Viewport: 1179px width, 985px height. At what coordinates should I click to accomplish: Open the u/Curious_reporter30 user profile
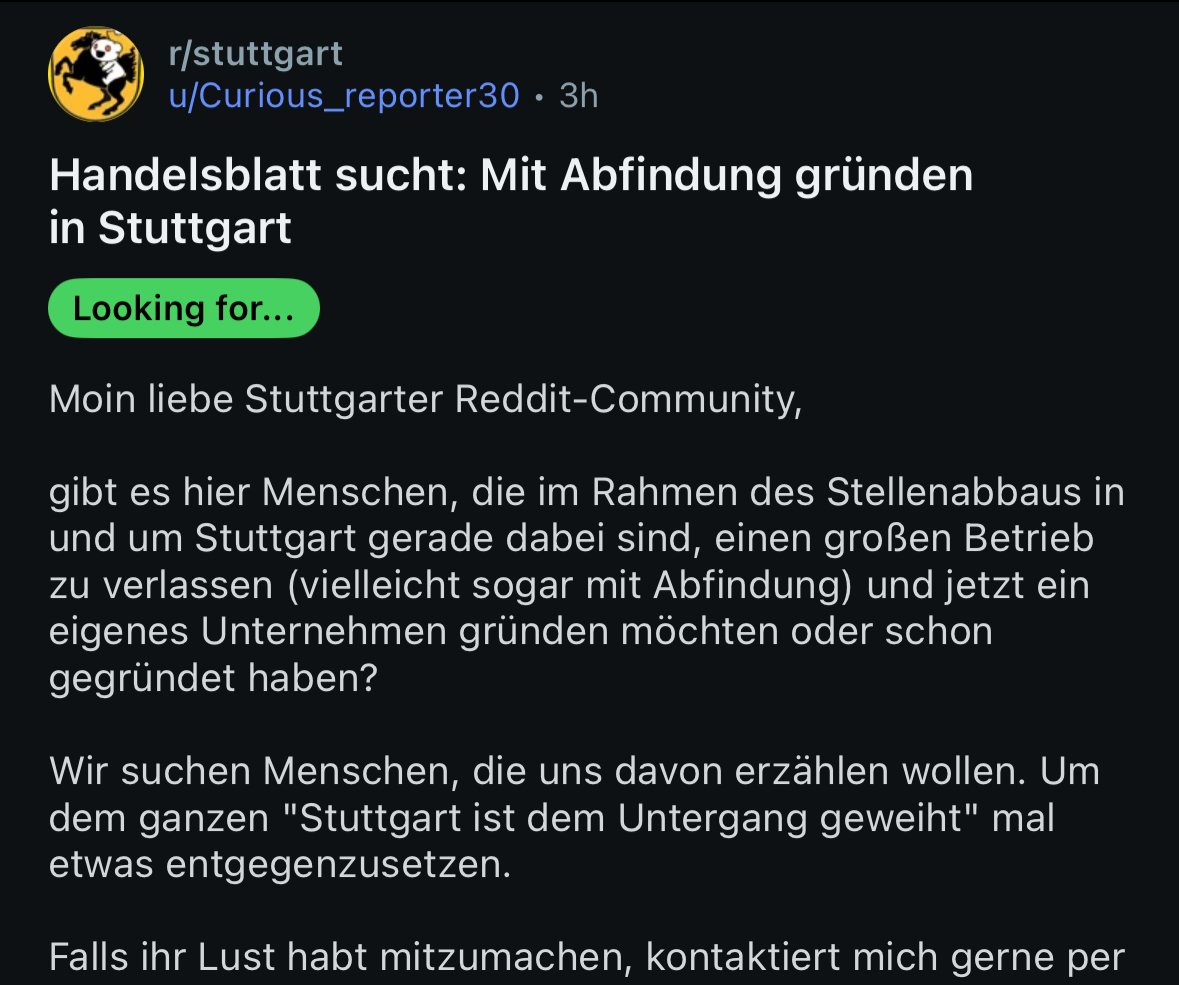pos(344,95)
